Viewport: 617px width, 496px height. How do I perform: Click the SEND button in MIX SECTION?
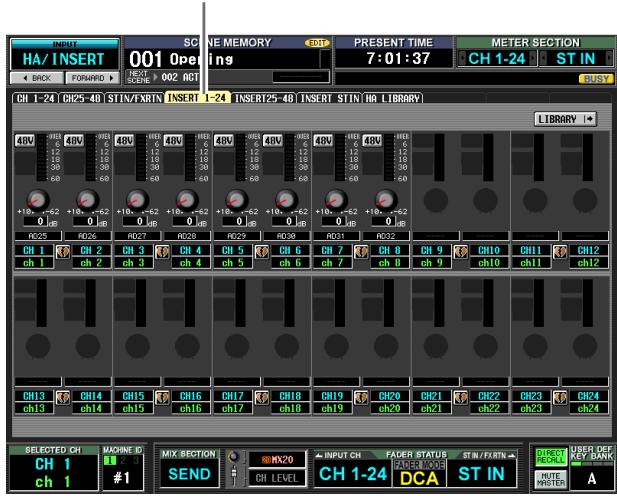pyautogui.click(x=190, y=474)
